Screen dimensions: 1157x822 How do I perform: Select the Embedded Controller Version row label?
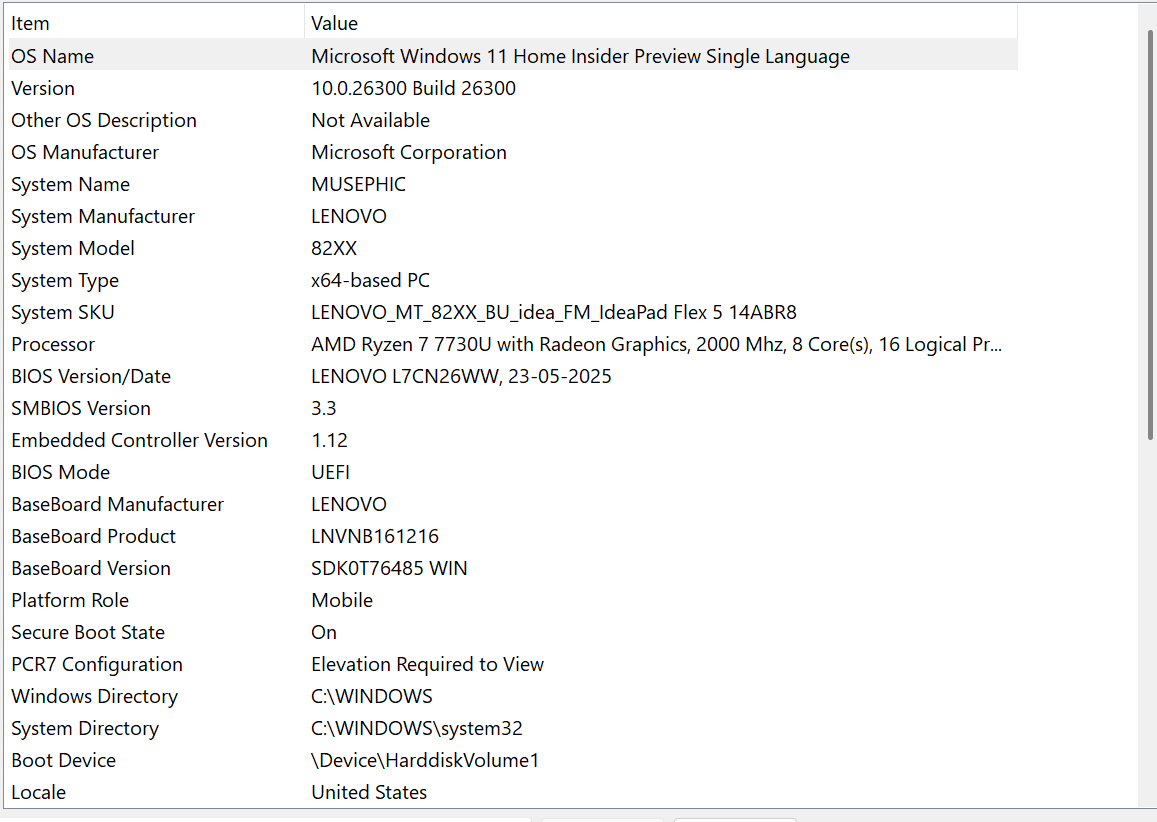pos(139,441)
